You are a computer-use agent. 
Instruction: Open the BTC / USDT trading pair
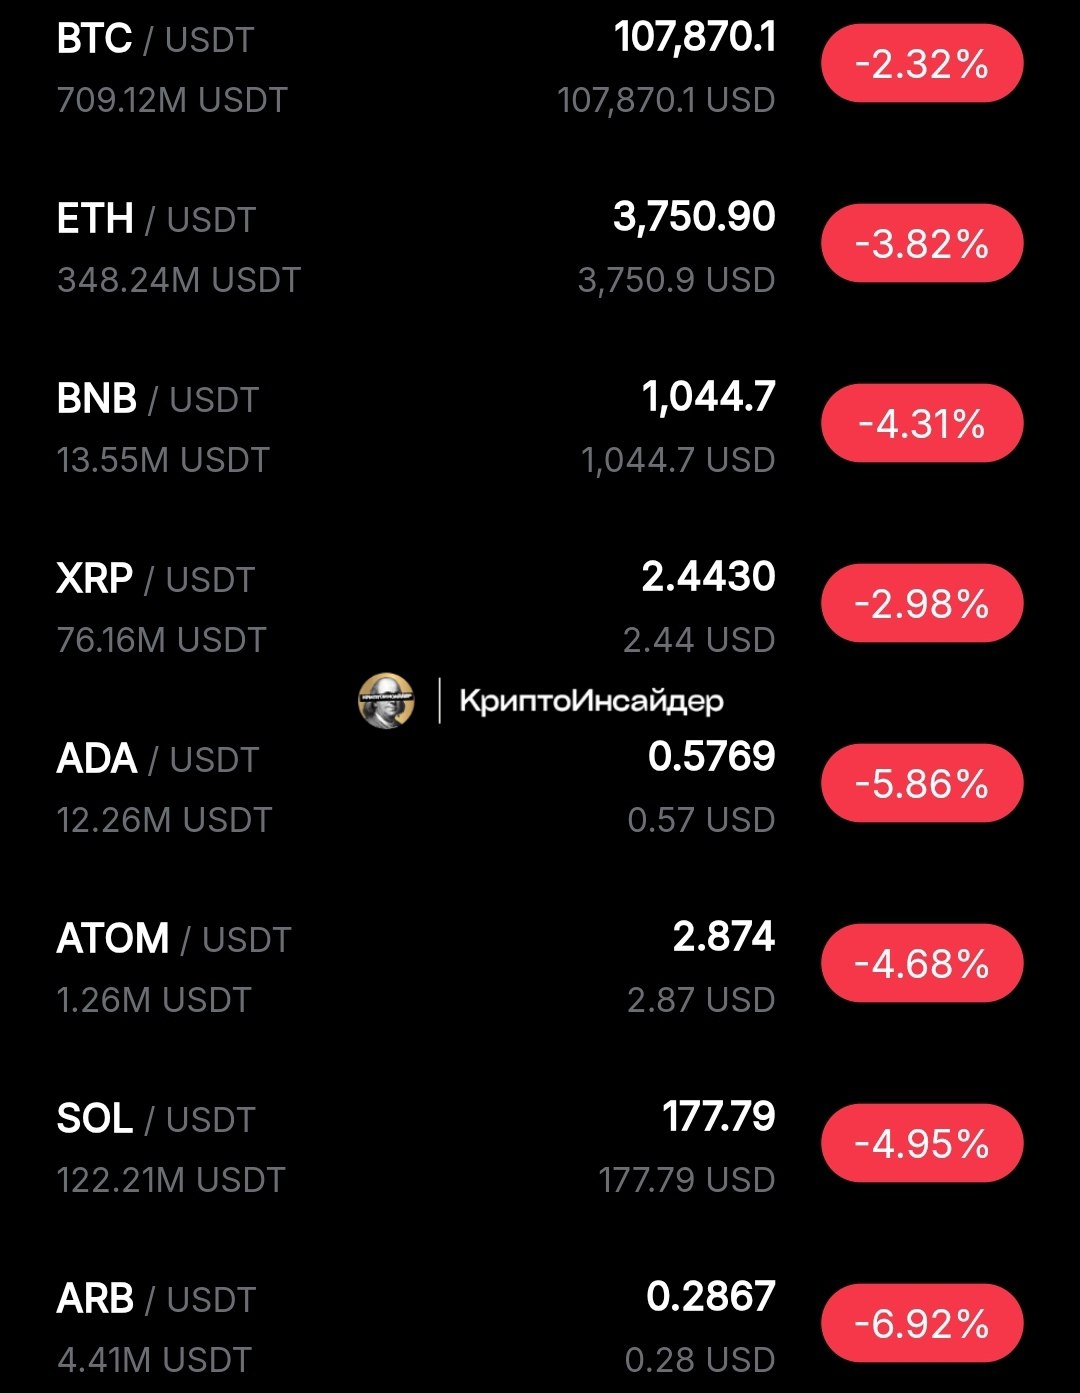(x=156, y=40)
